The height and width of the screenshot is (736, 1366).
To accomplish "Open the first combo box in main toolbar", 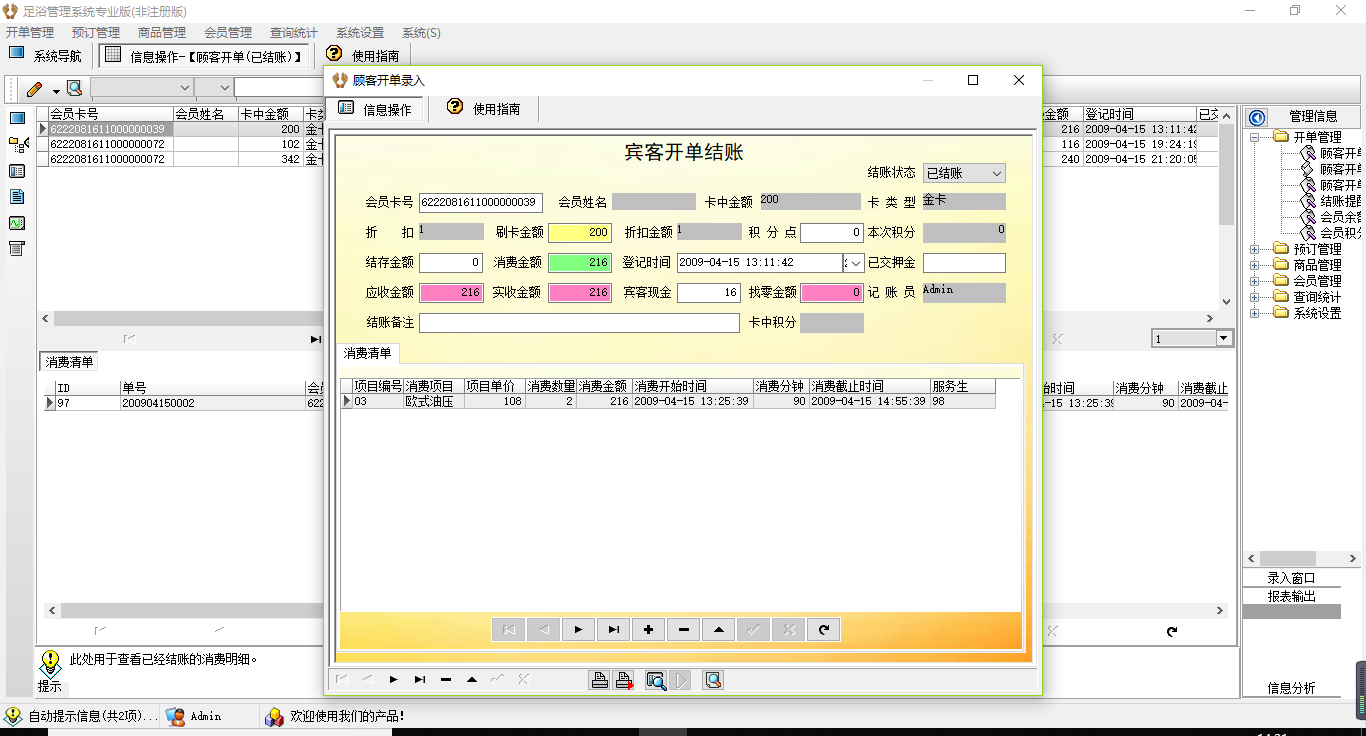I will pyautogui.click(x=141, y=88).
